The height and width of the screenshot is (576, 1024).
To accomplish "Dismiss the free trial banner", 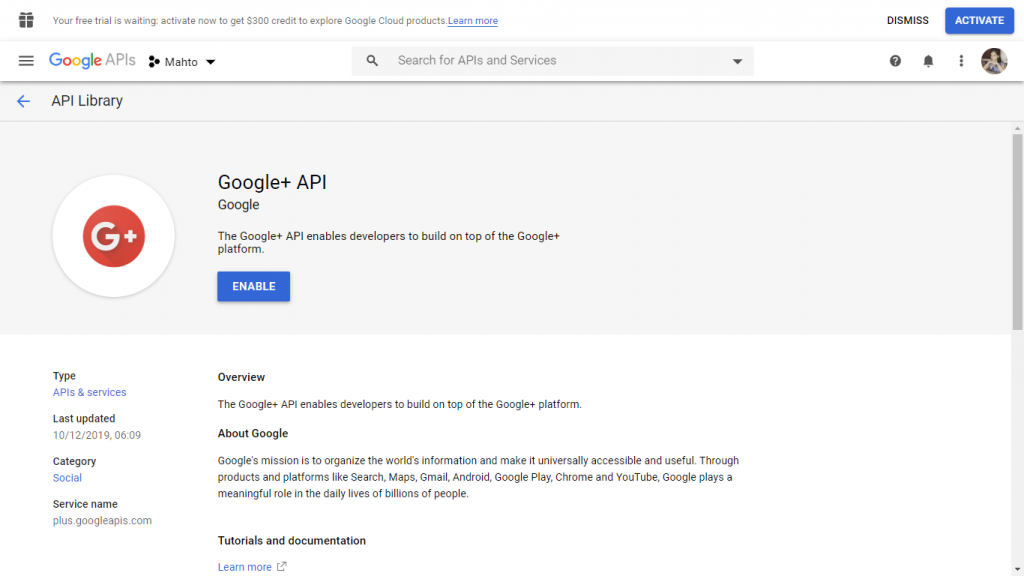I will [907, 20].
